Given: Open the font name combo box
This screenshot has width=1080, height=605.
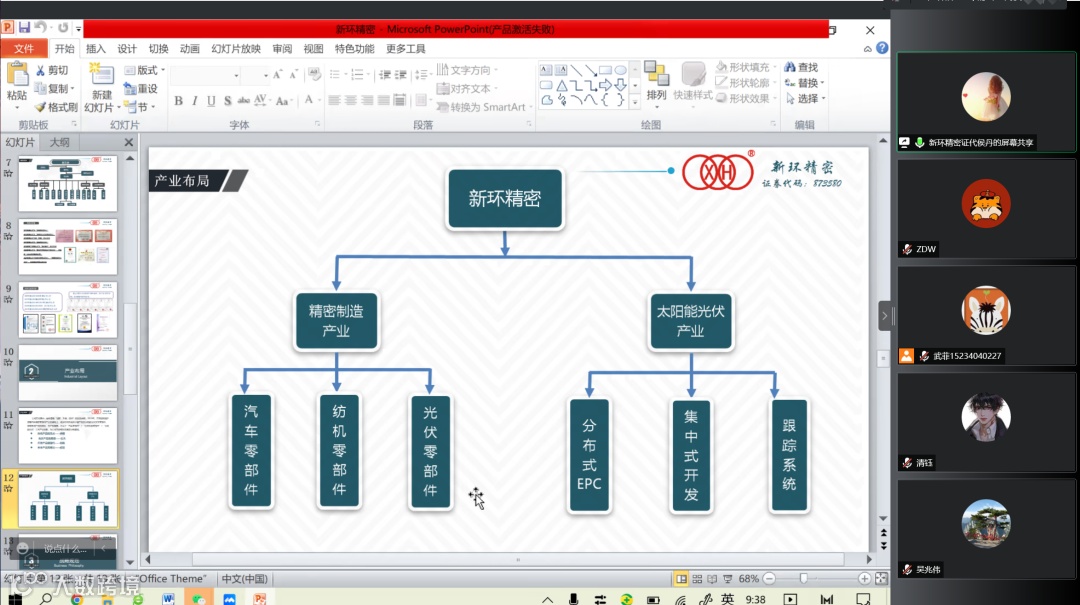Looking at the screenshot, I should pos(205,74).
